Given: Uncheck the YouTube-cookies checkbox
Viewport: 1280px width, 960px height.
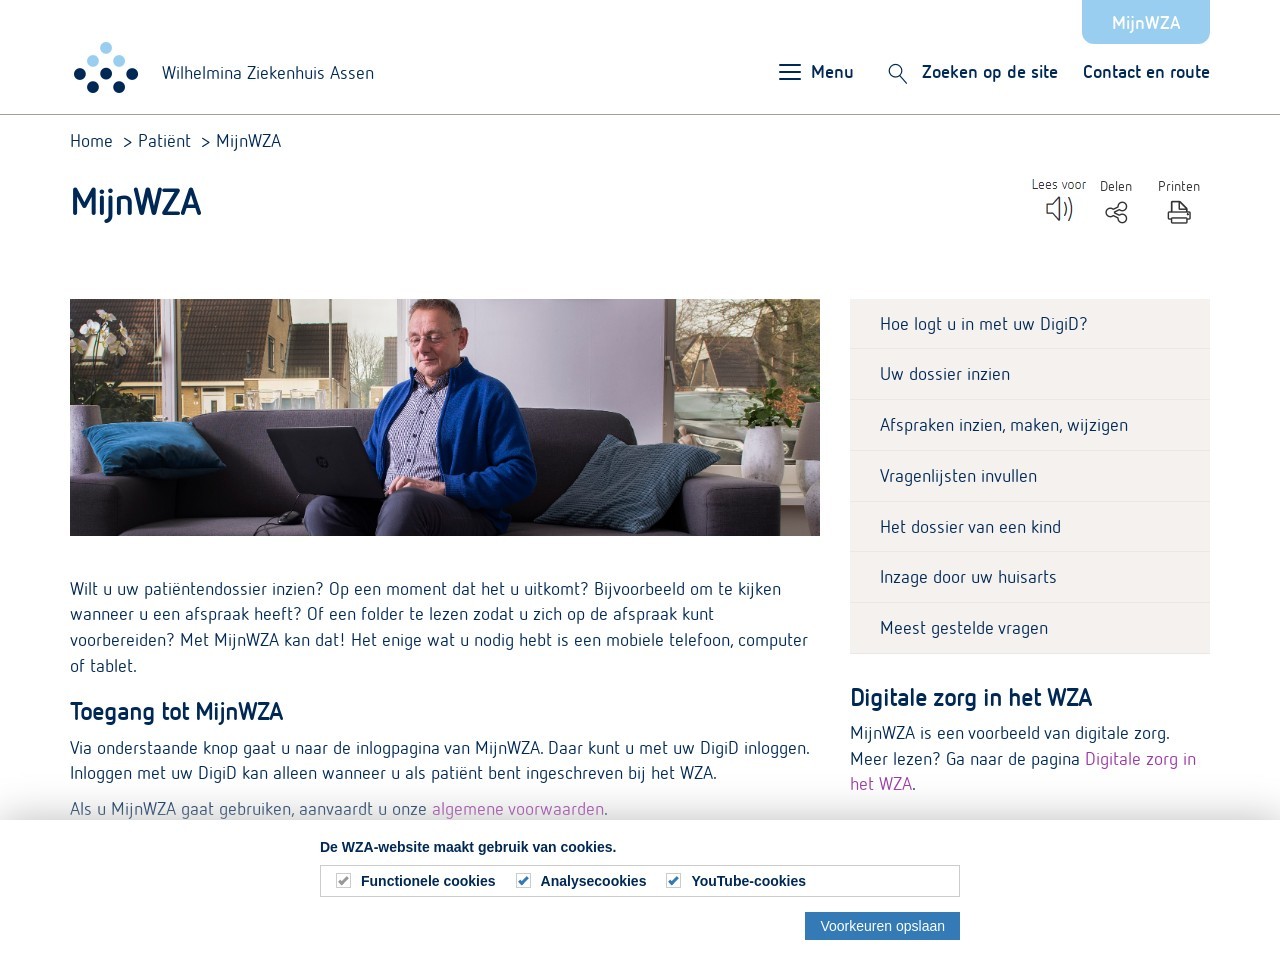Looking at the screenshot, I should pos(673,881).
